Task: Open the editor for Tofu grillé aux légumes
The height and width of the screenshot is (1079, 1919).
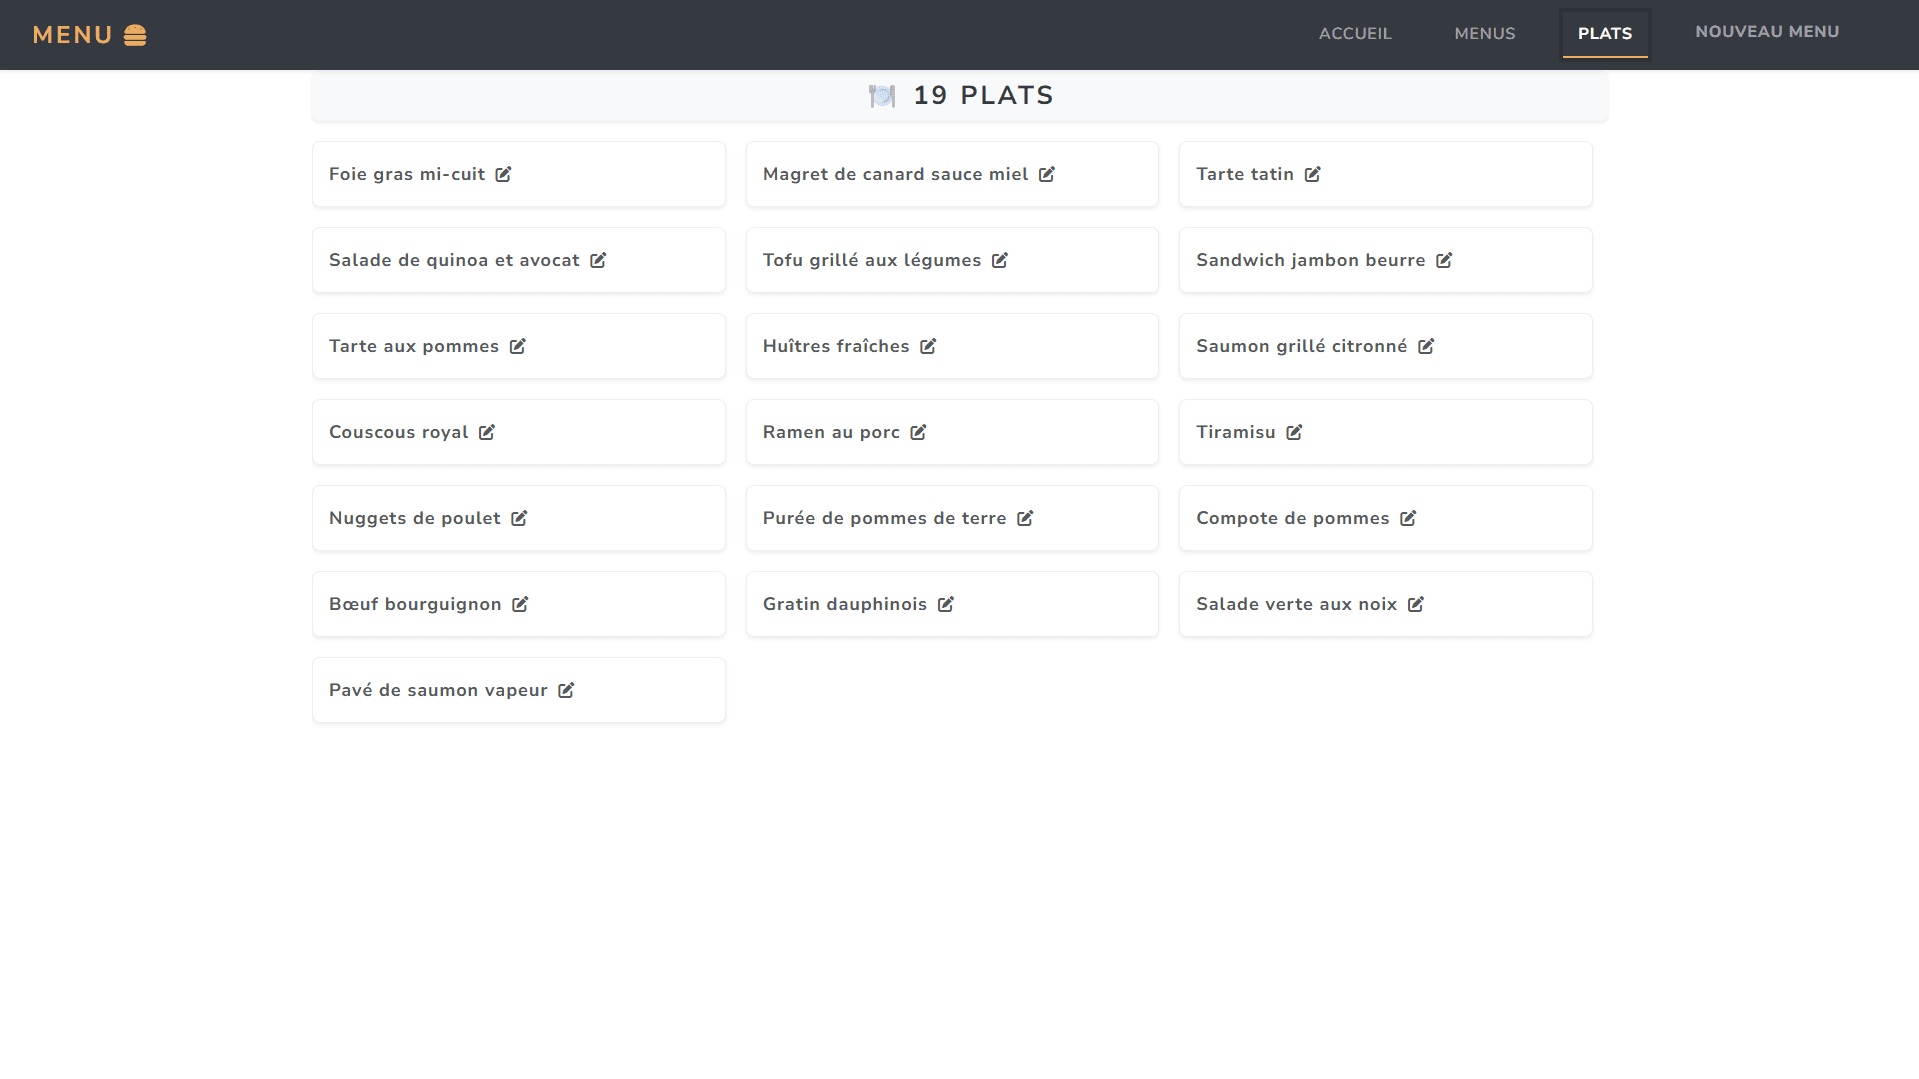Action: pyautogui.click(x=999, y=260)
